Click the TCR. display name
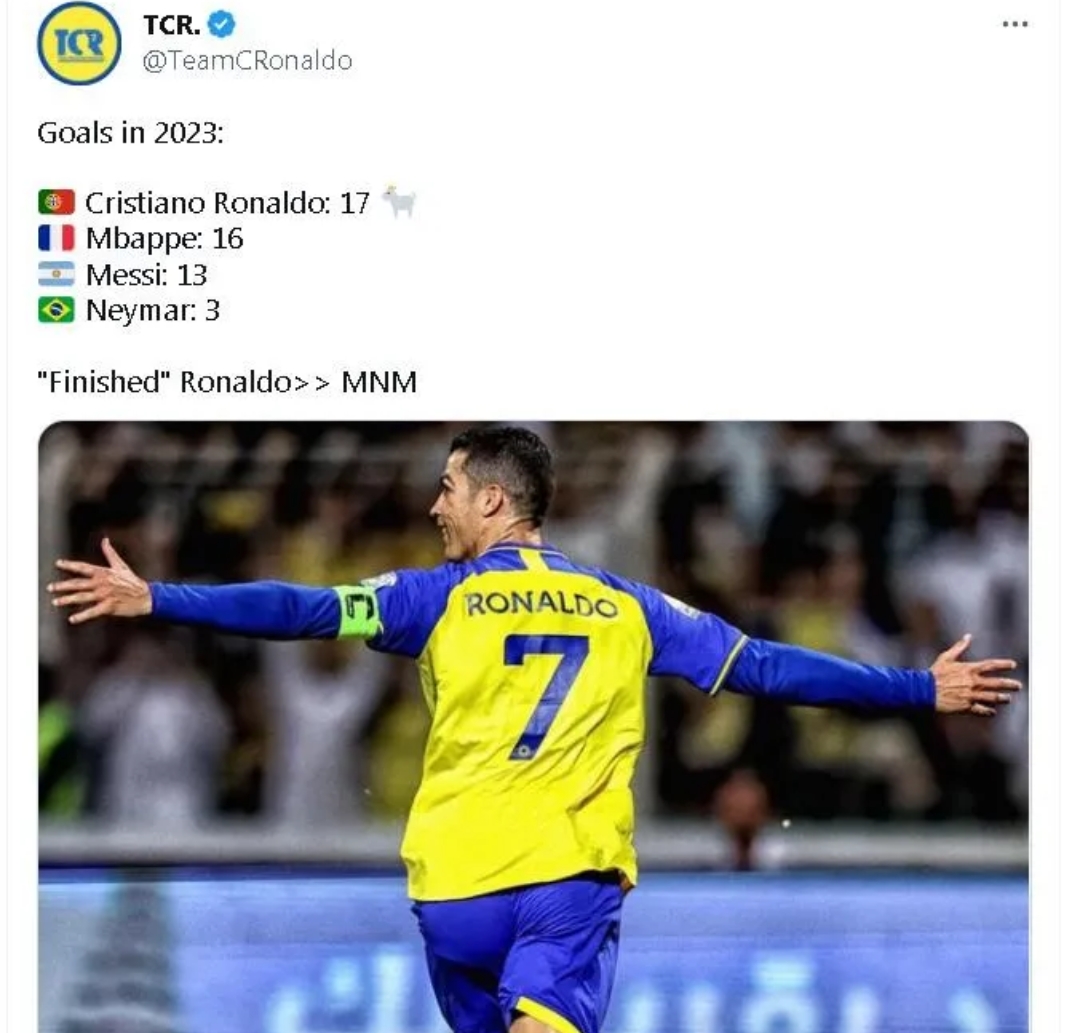The image size is (1080, 1033). [172, 25]
